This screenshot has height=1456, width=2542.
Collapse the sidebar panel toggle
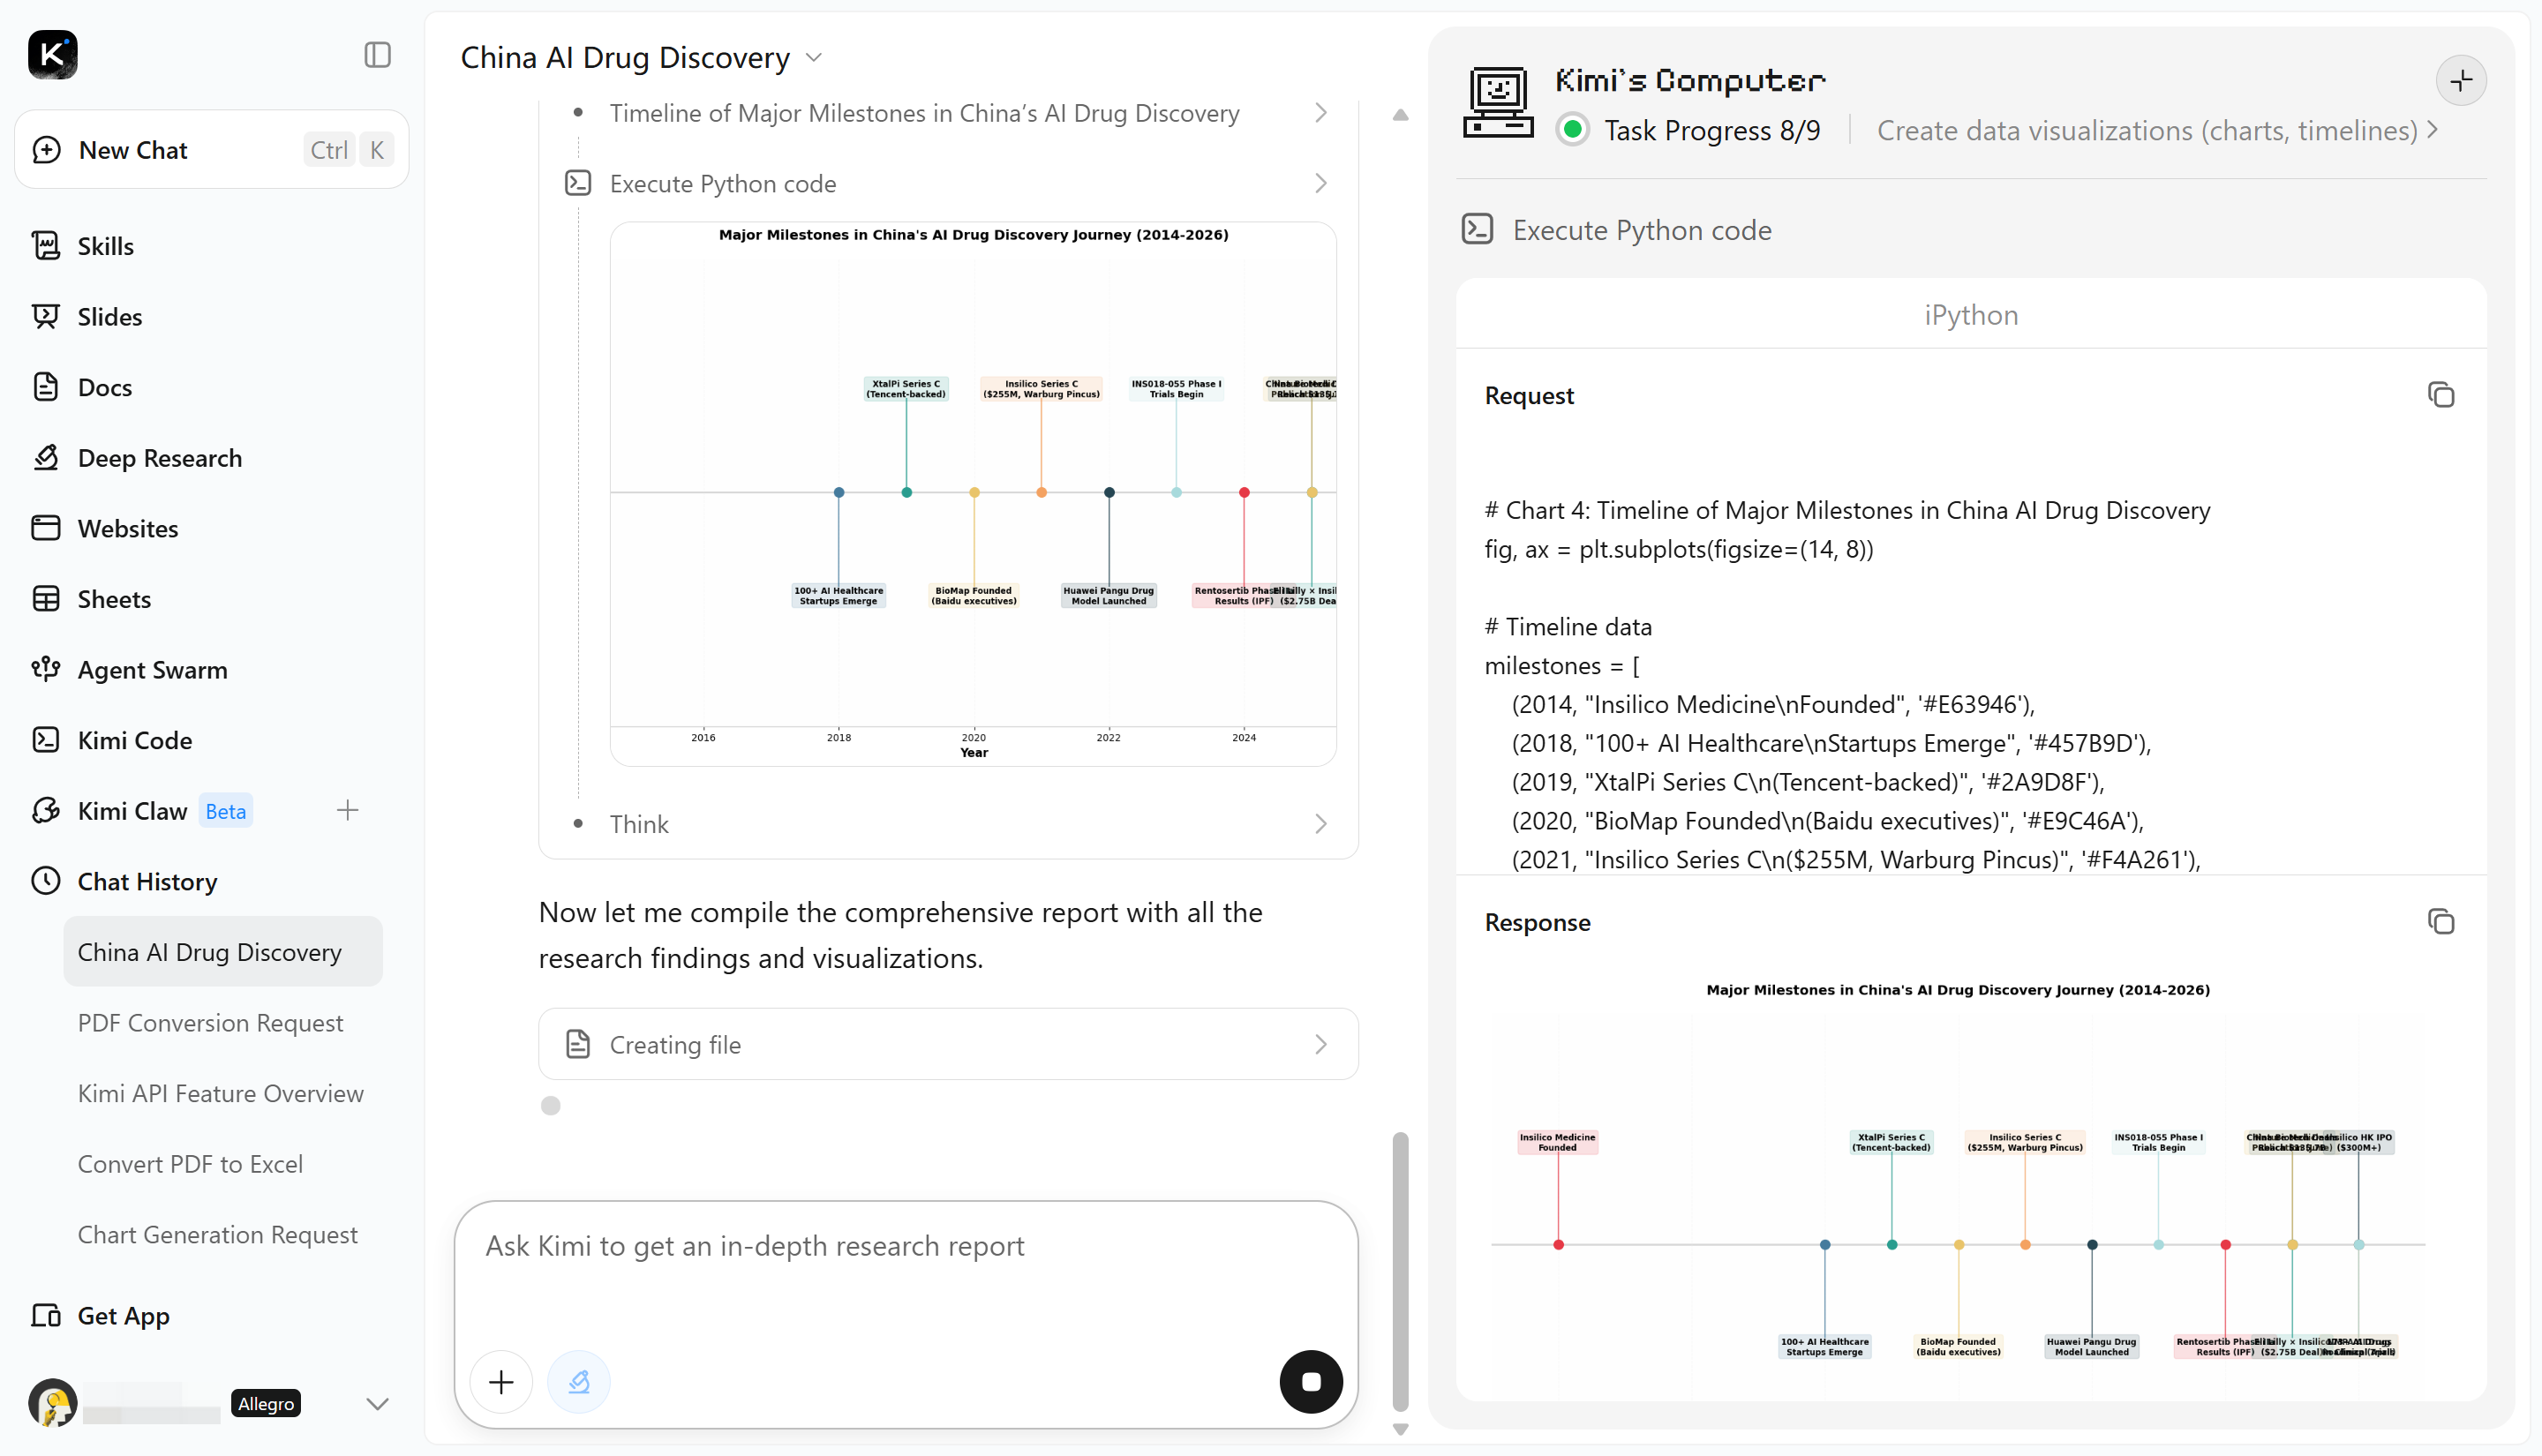coord(377,55)
